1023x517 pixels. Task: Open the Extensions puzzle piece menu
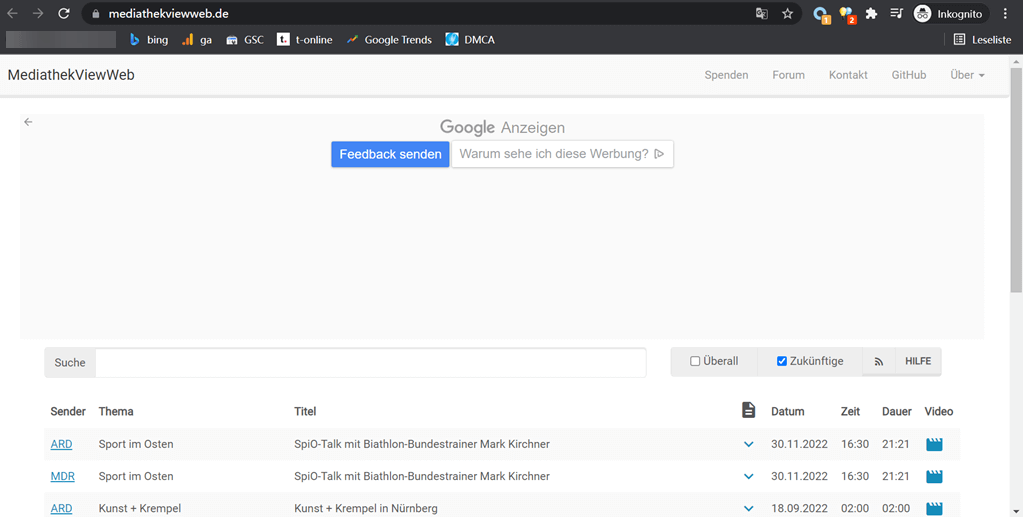pos(871,14)
